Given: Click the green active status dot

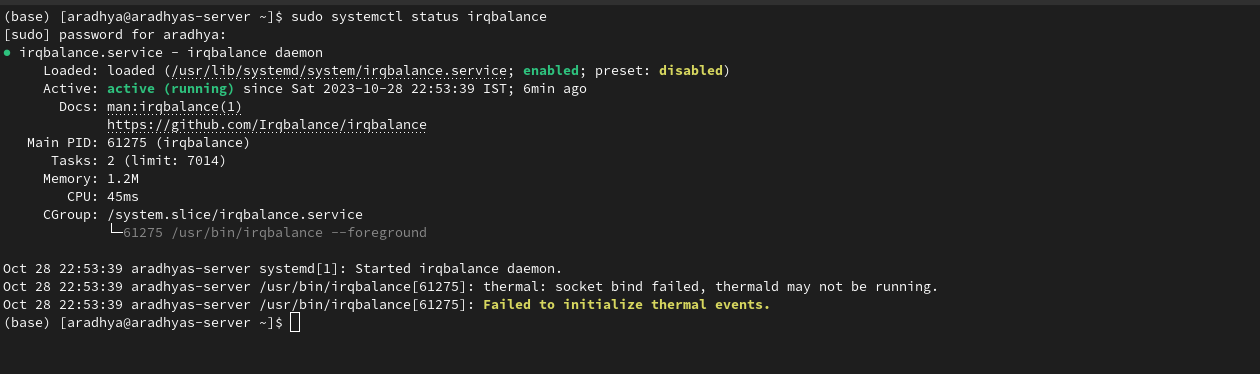Looking at the screenshot, I should click(x=8, y=53).
